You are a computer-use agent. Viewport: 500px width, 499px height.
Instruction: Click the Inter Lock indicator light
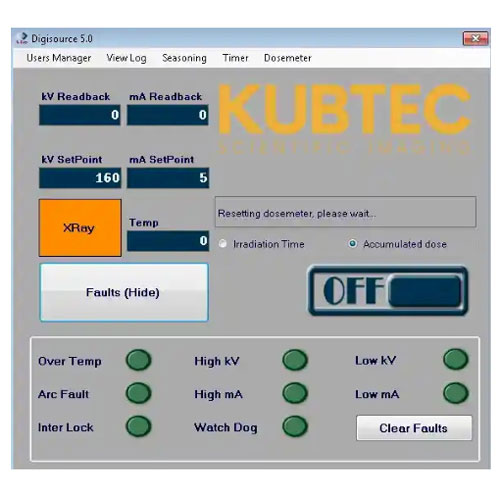coord(138,426)
